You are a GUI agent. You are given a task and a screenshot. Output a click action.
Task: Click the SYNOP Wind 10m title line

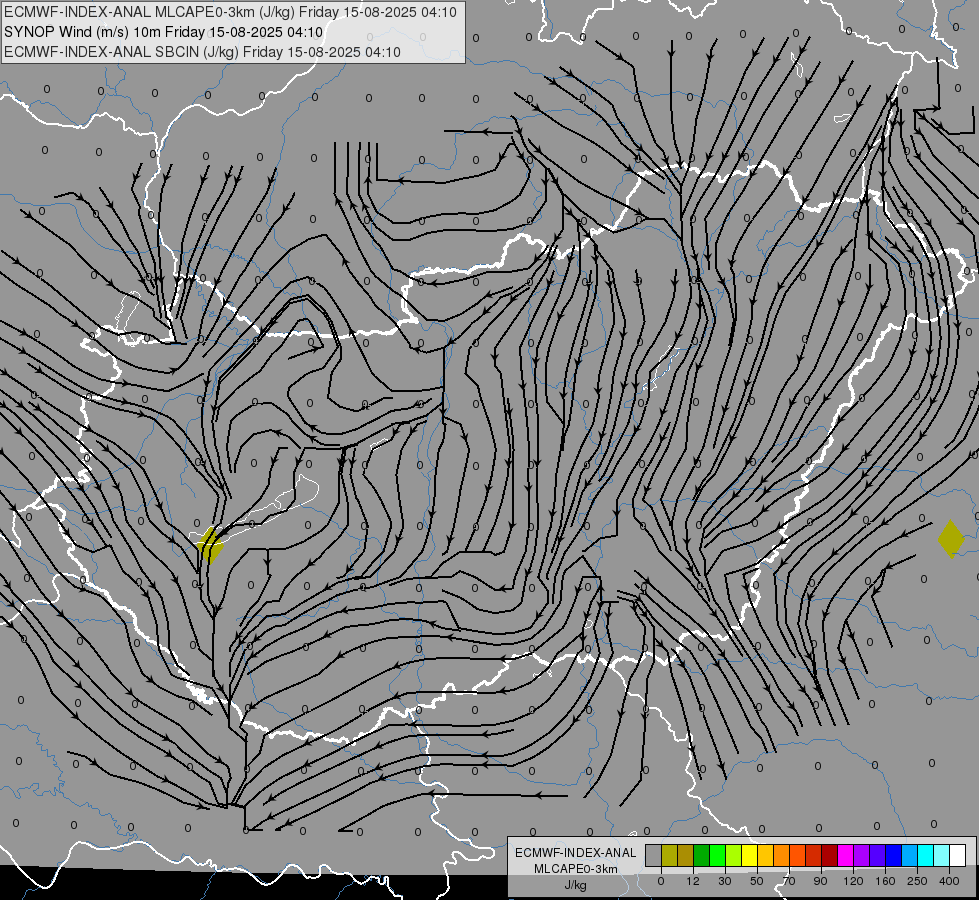pyautogui.click(x=164, y=32)
